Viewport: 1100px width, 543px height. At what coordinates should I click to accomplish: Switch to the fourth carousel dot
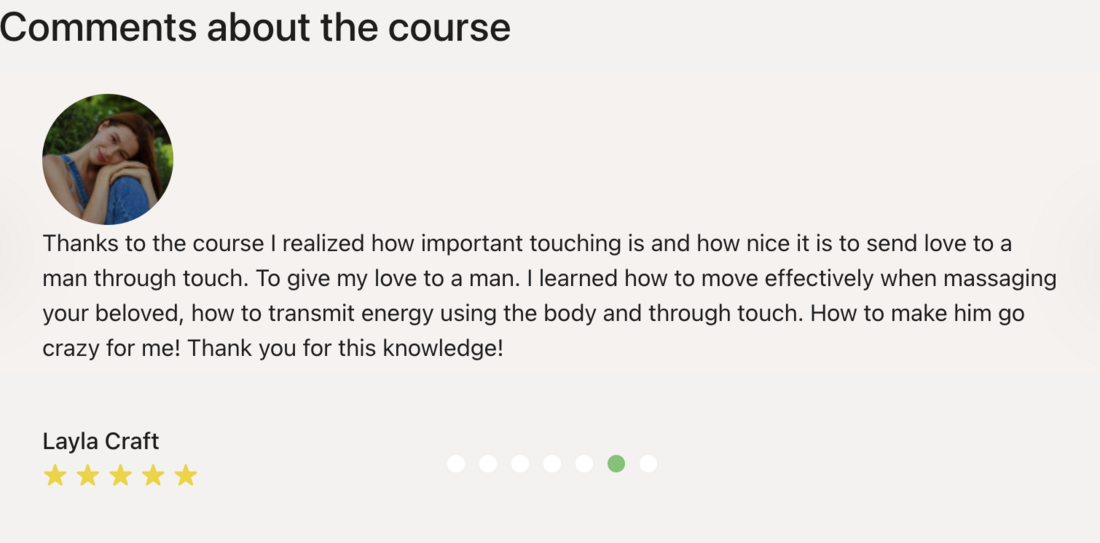click(552, 464)
